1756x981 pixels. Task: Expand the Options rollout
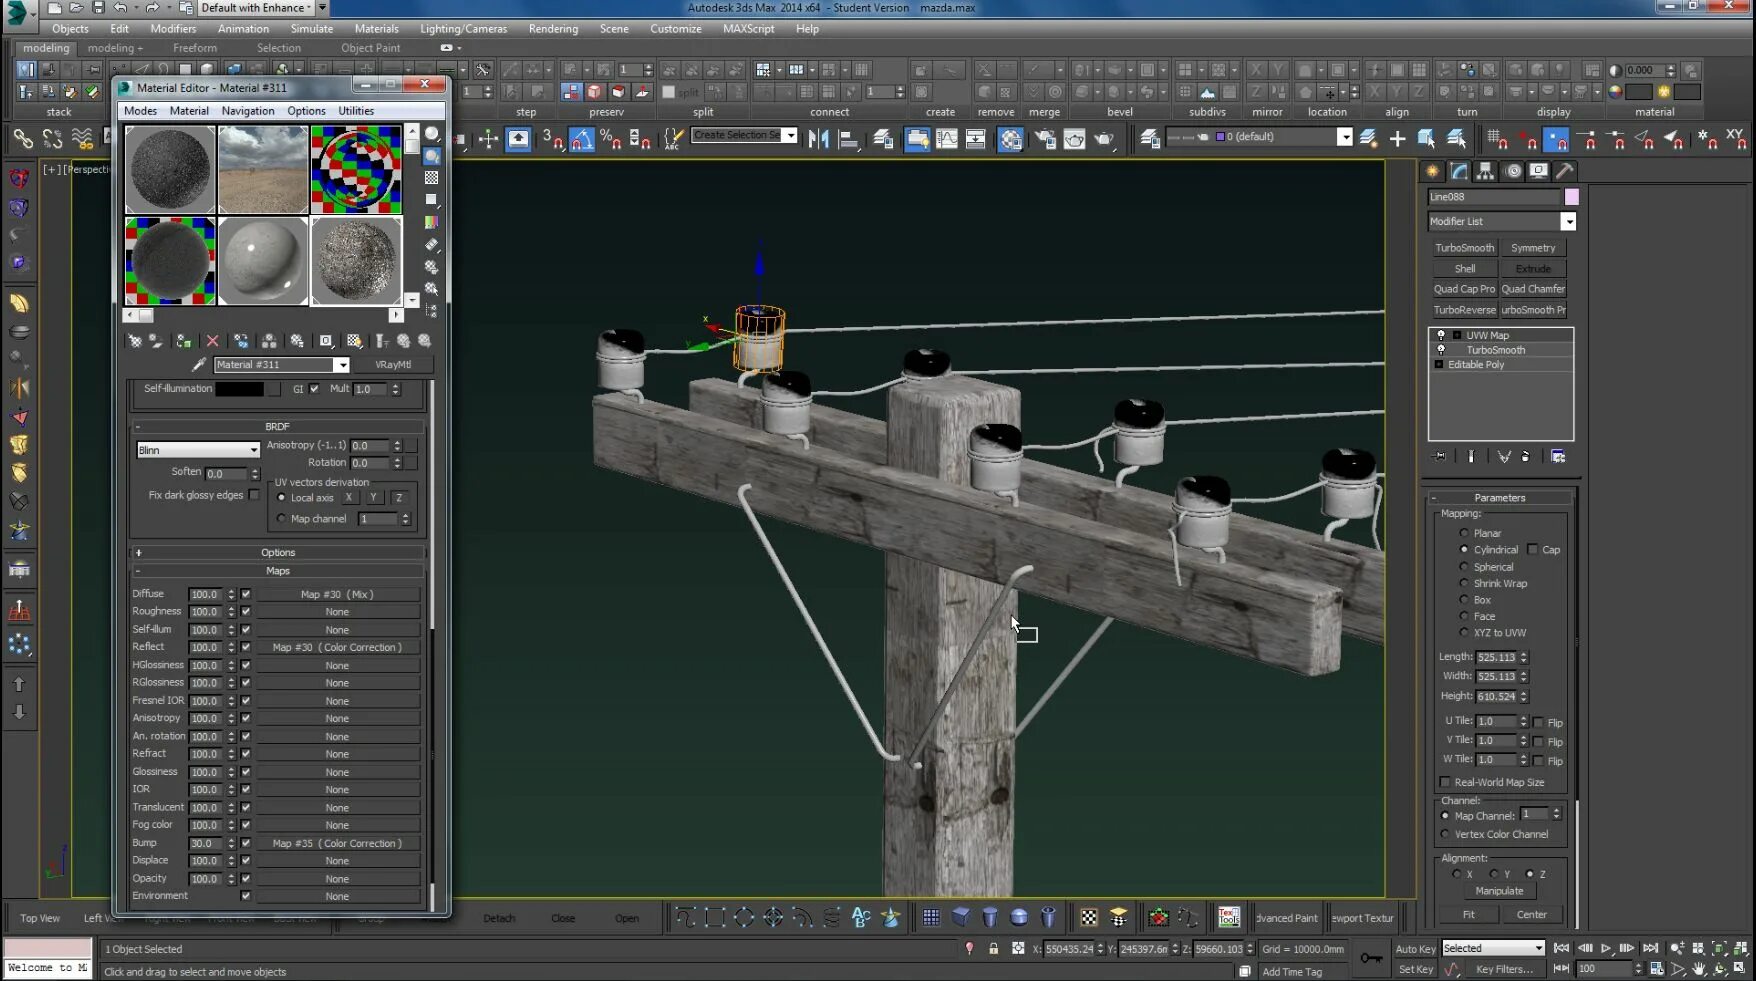[x=278, y=553]
